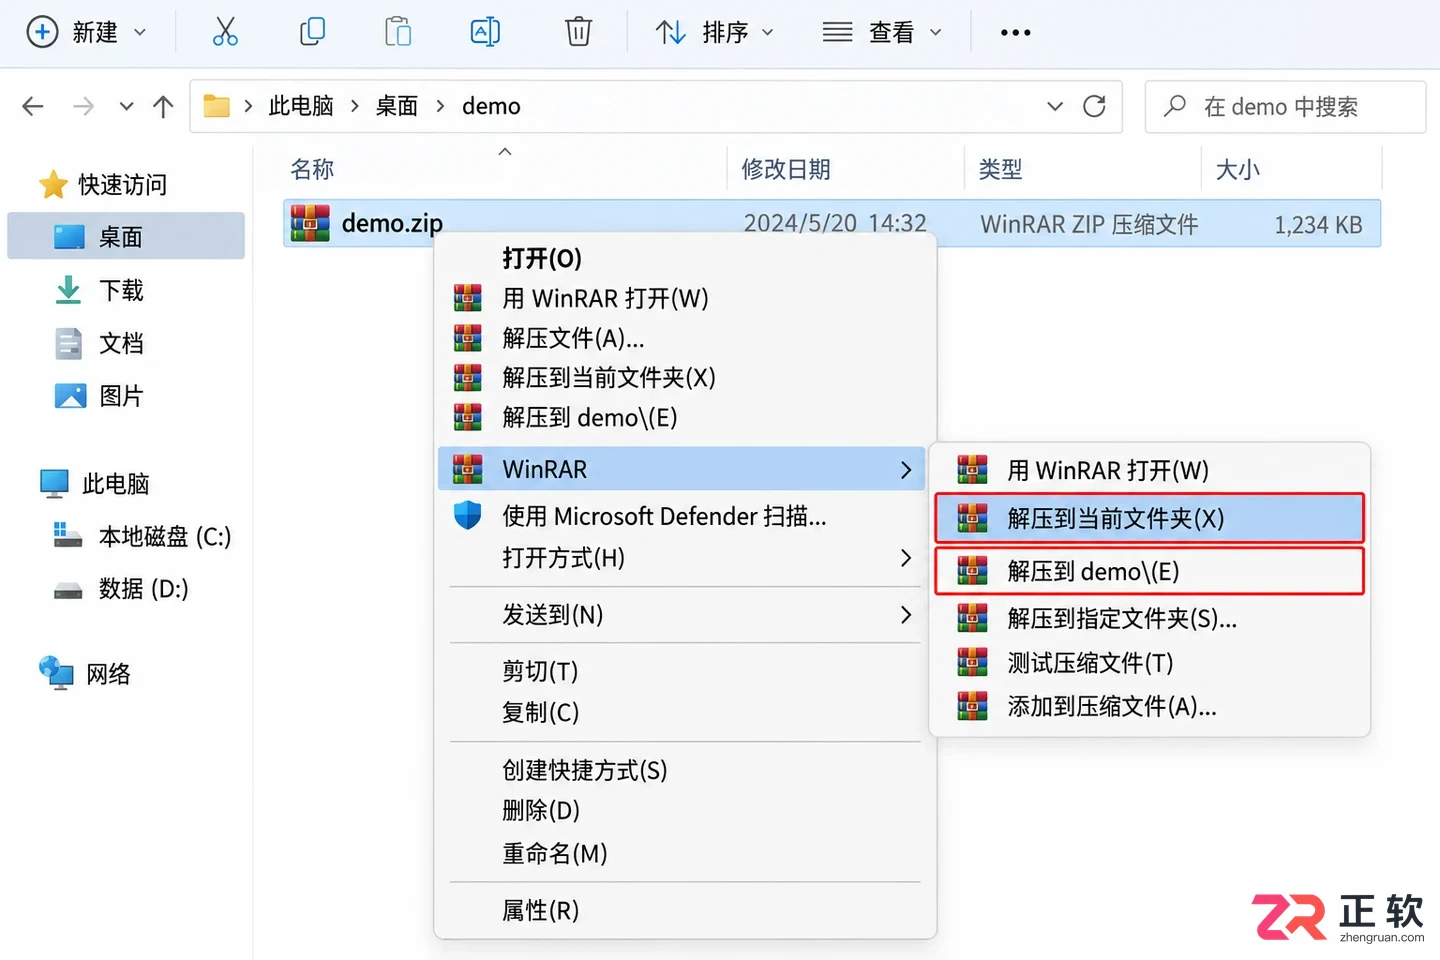
Task: Expand the 发送到(N) submenu arrow
Action: pos(906,614)
